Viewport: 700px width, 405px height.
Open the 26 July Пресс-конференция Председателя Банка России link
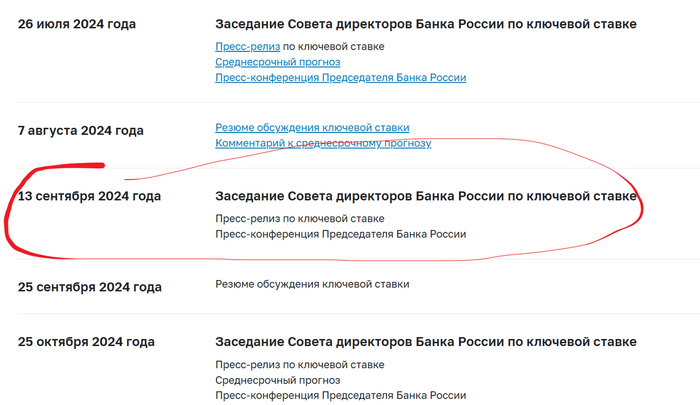pyautogui.click(x=341, y=78)
